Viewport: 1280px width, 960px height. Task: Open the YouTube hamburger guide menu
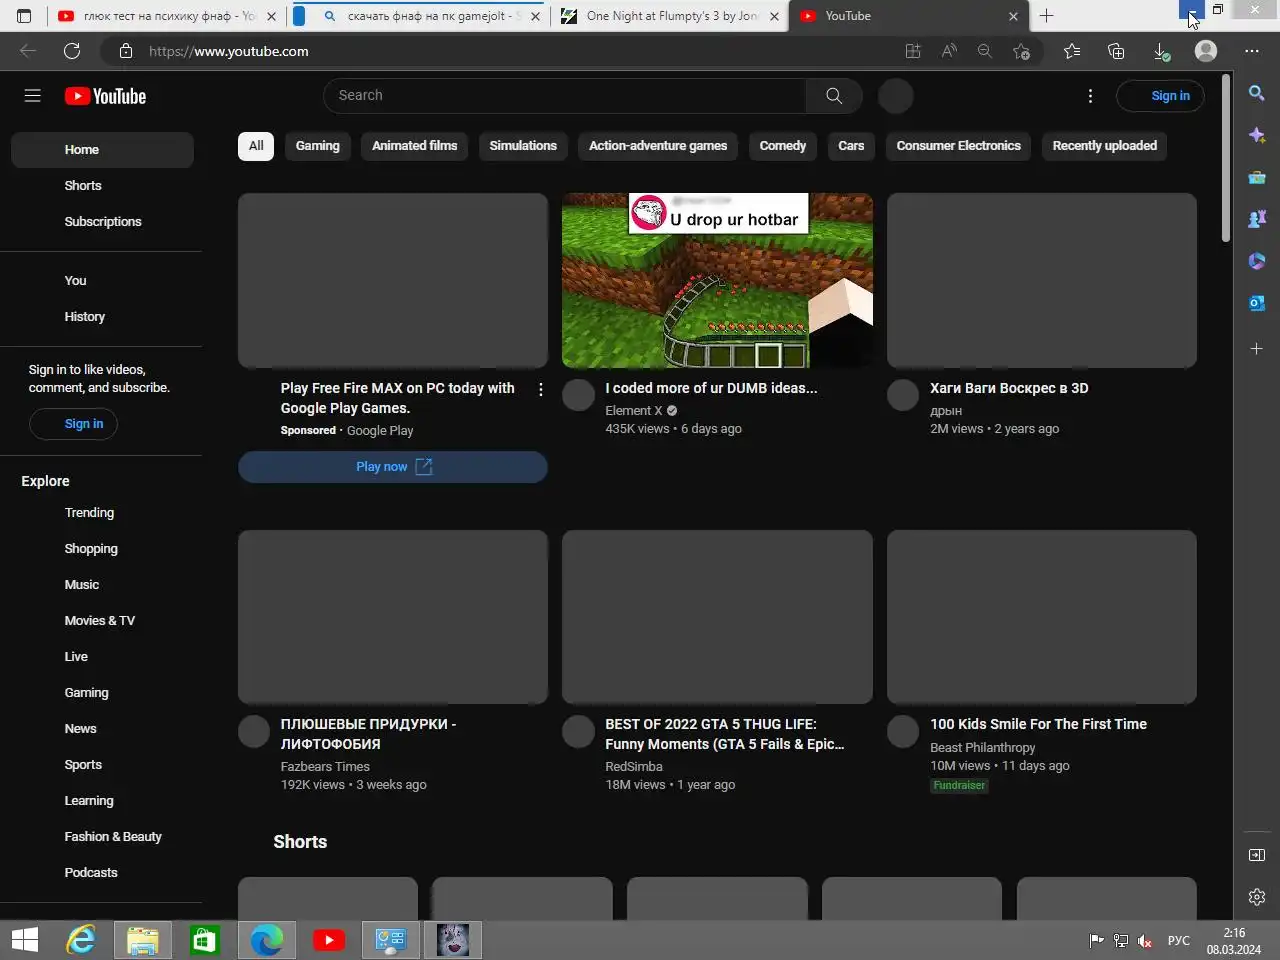pos(32,96)
